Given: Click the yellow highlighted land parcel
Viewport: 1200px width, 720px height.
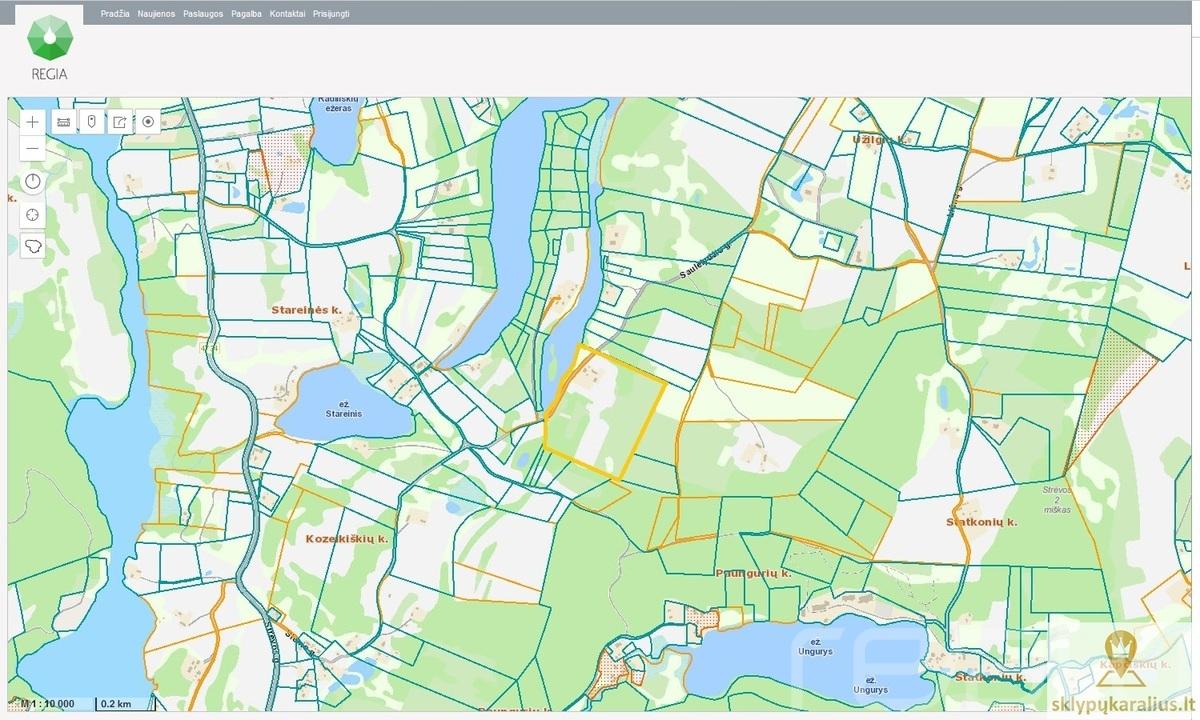Looking at the screenshot, I should pos(604,413).
